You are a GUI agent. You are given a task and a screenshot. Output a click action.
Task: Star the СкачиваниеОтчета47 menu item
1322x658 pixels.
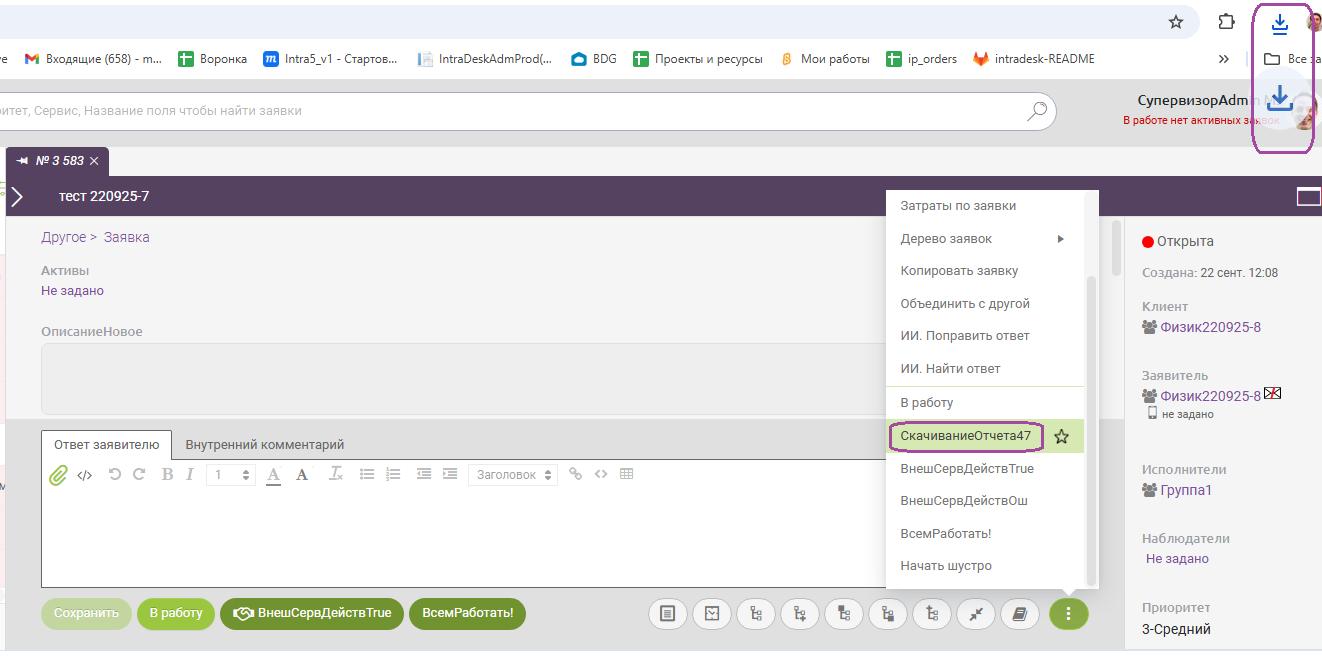1062,437
